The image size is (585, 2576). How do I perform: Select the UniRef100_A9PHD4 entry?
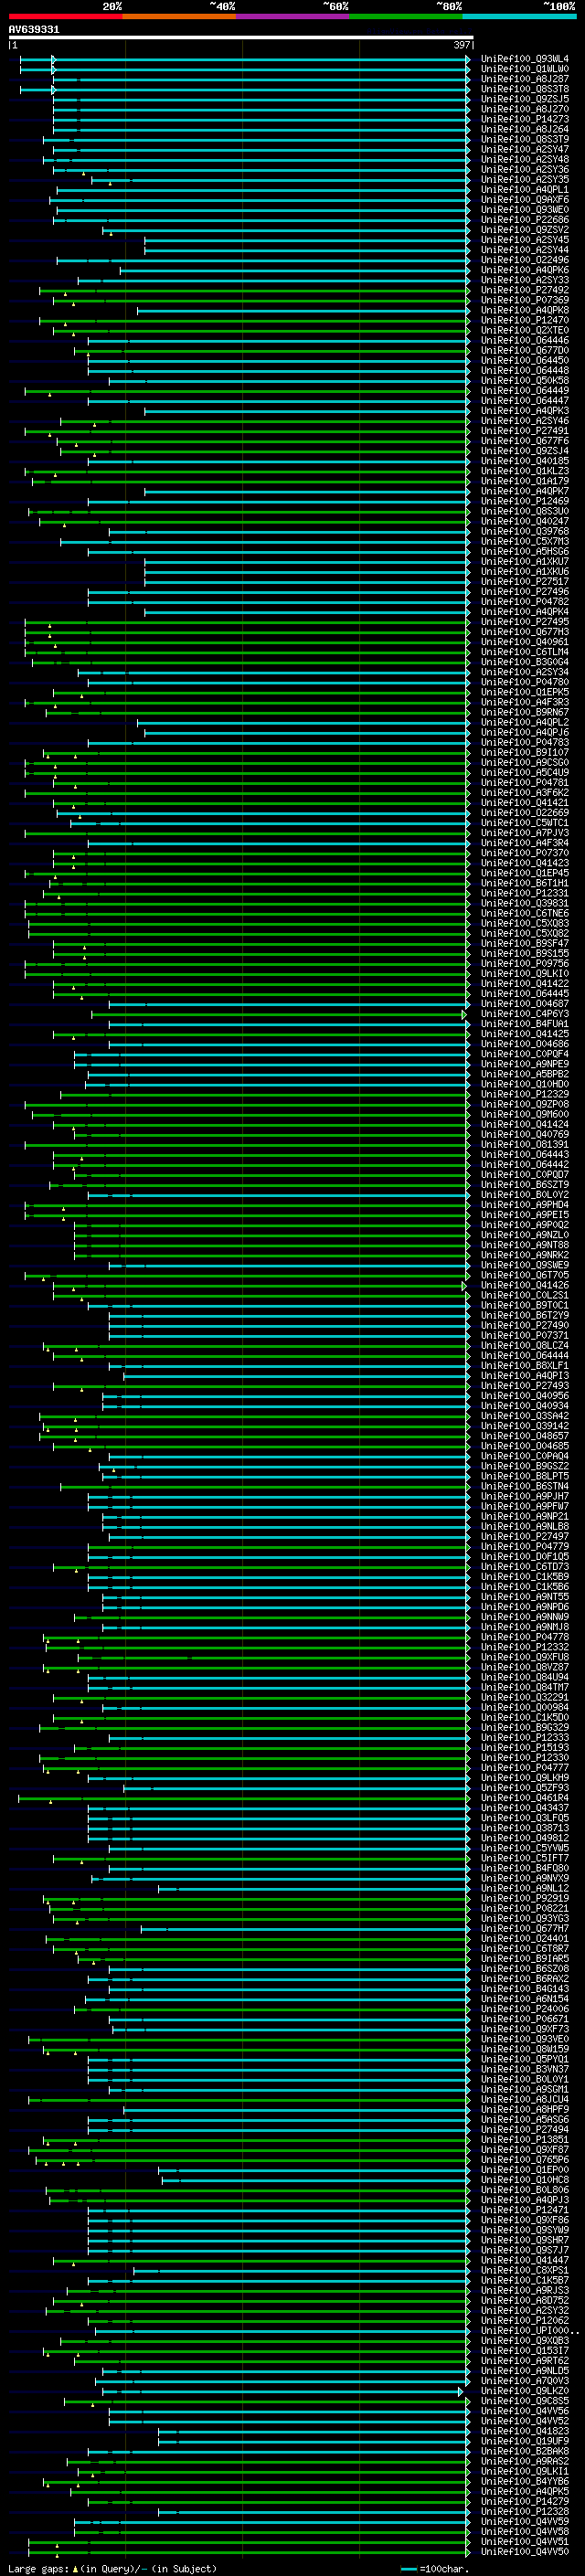click(x=525, y=1205)
